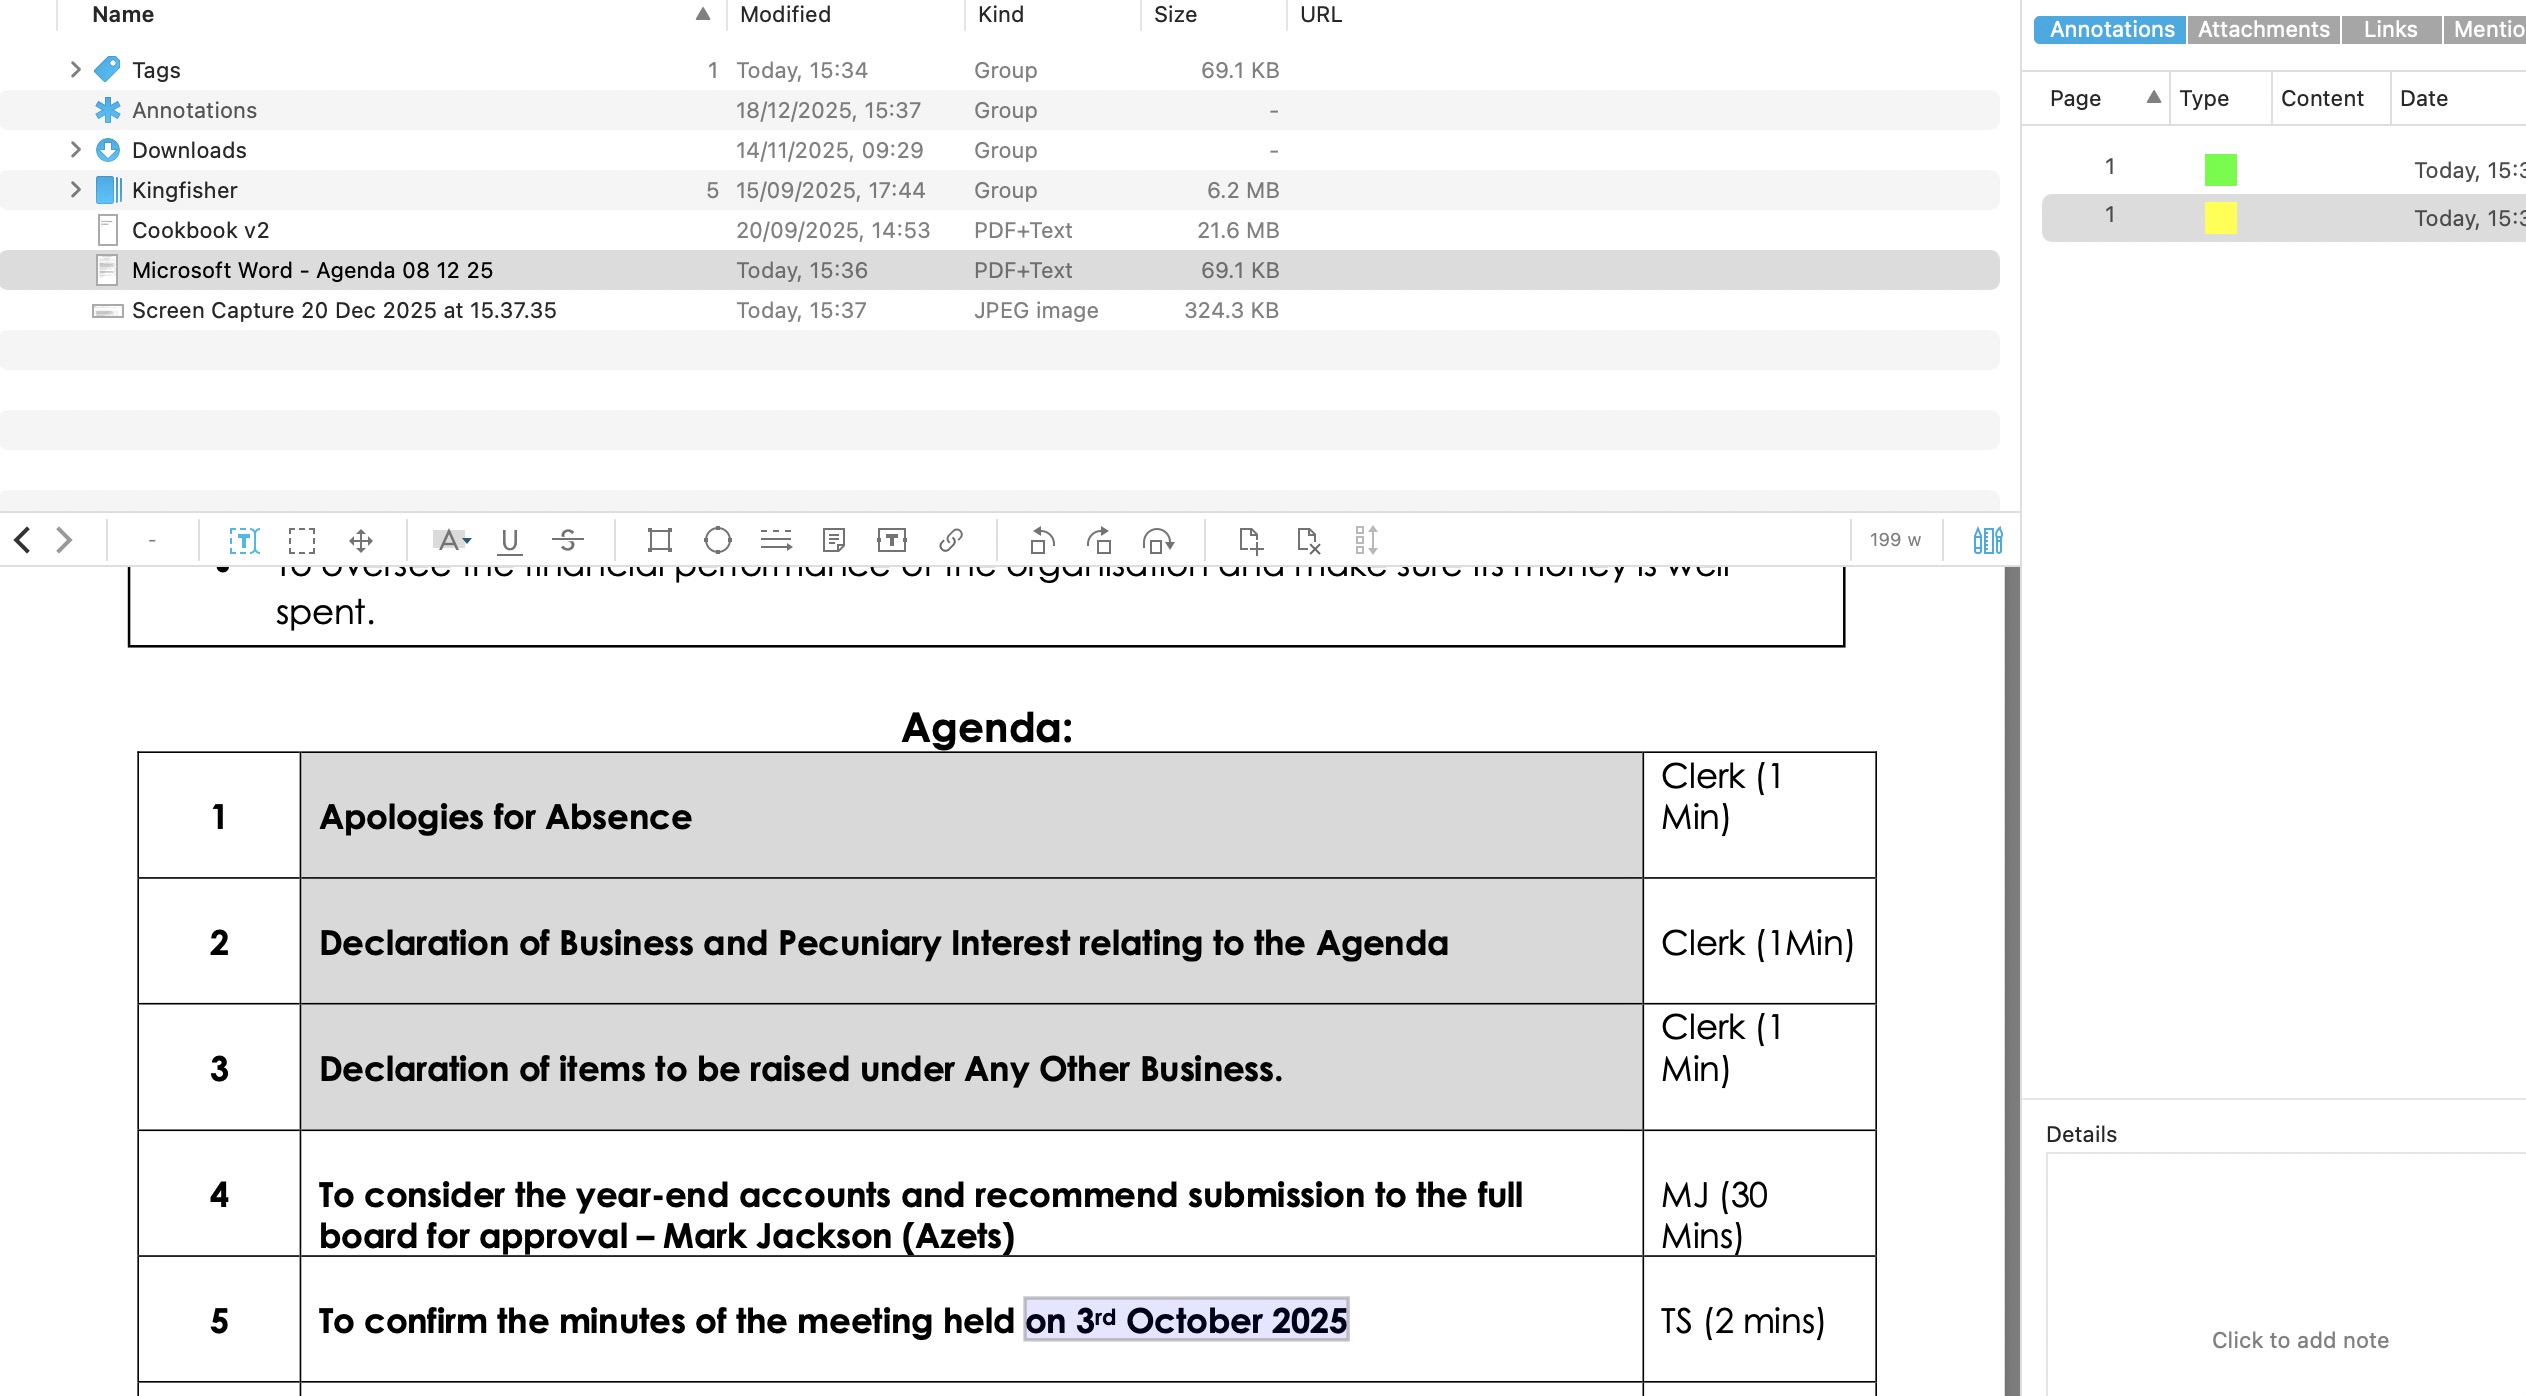Expand the Downloads group
The height and width of the screenshot is (1396, 2526).
pyautogui.click(x=75, y=149)
